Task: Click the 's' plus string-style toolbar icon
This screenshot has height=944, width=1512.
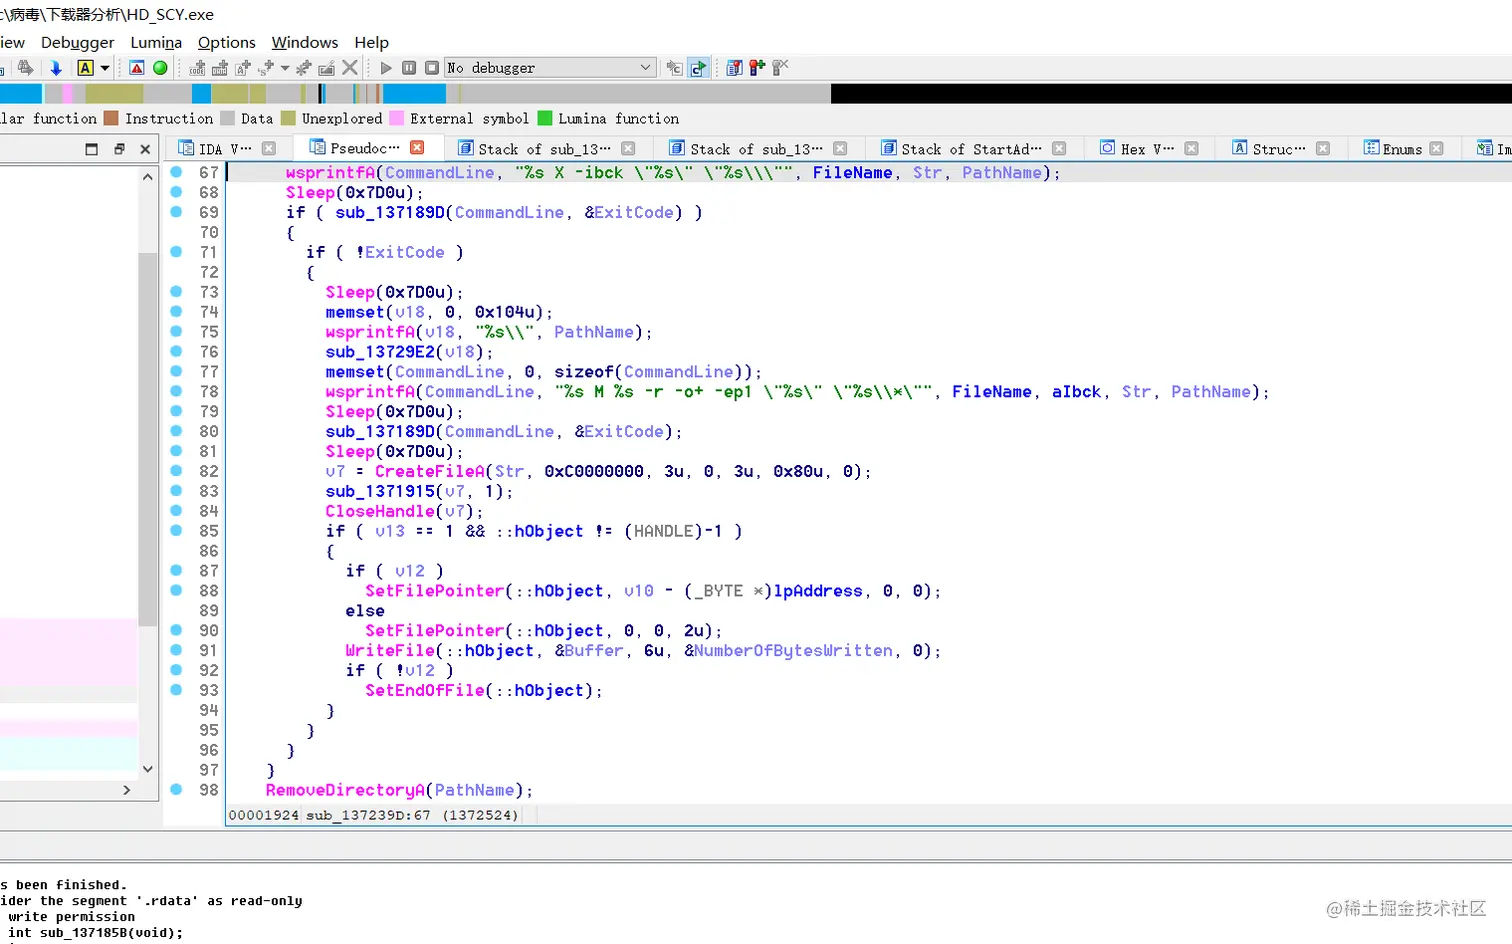Action: point(265,68)
